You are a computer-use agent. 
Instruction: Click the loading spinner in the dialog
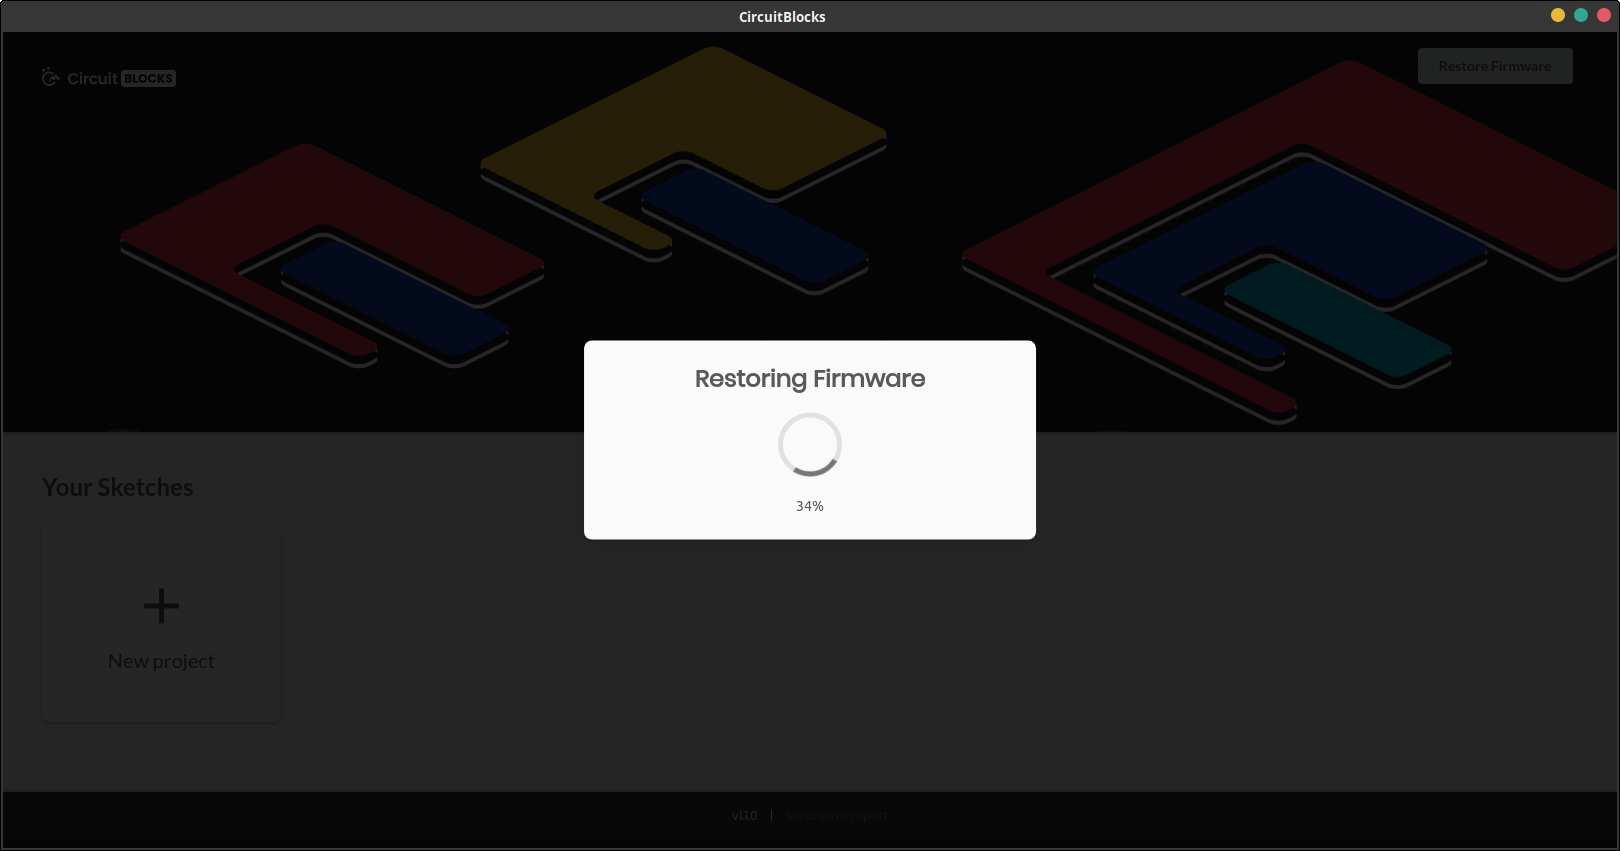[x=810, y=445]
